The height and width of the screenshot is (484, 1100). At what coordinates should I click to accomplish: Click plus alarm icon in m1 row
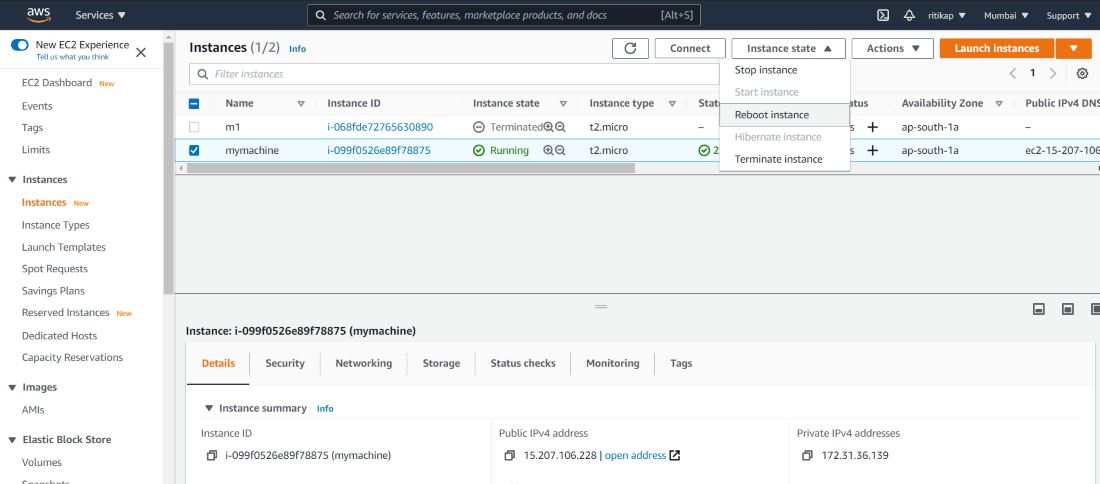click(x=873, y=128)
